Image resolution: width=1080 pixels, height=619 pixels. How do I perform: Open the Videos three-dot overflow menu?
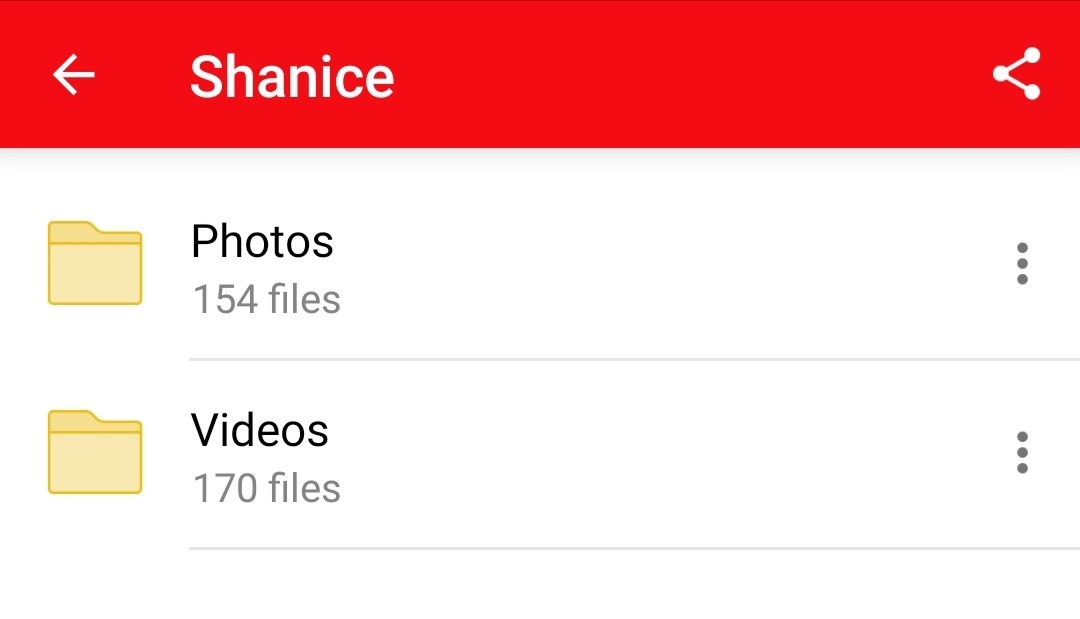(x=1021, y=453)
